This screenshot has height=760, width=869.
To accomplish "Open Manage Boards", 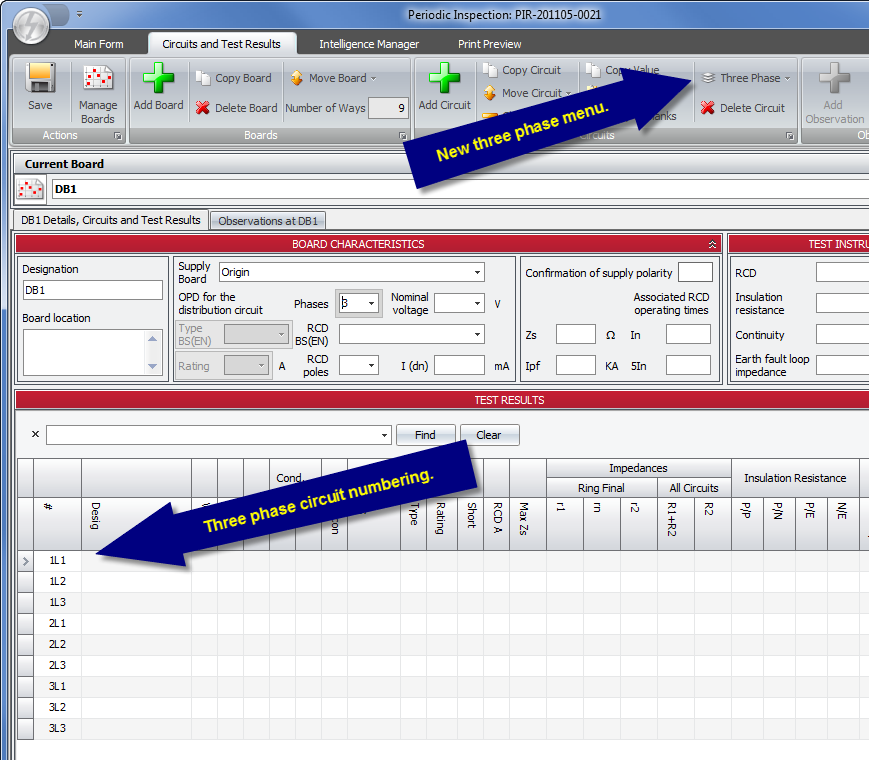I will (x=97, y=80).
